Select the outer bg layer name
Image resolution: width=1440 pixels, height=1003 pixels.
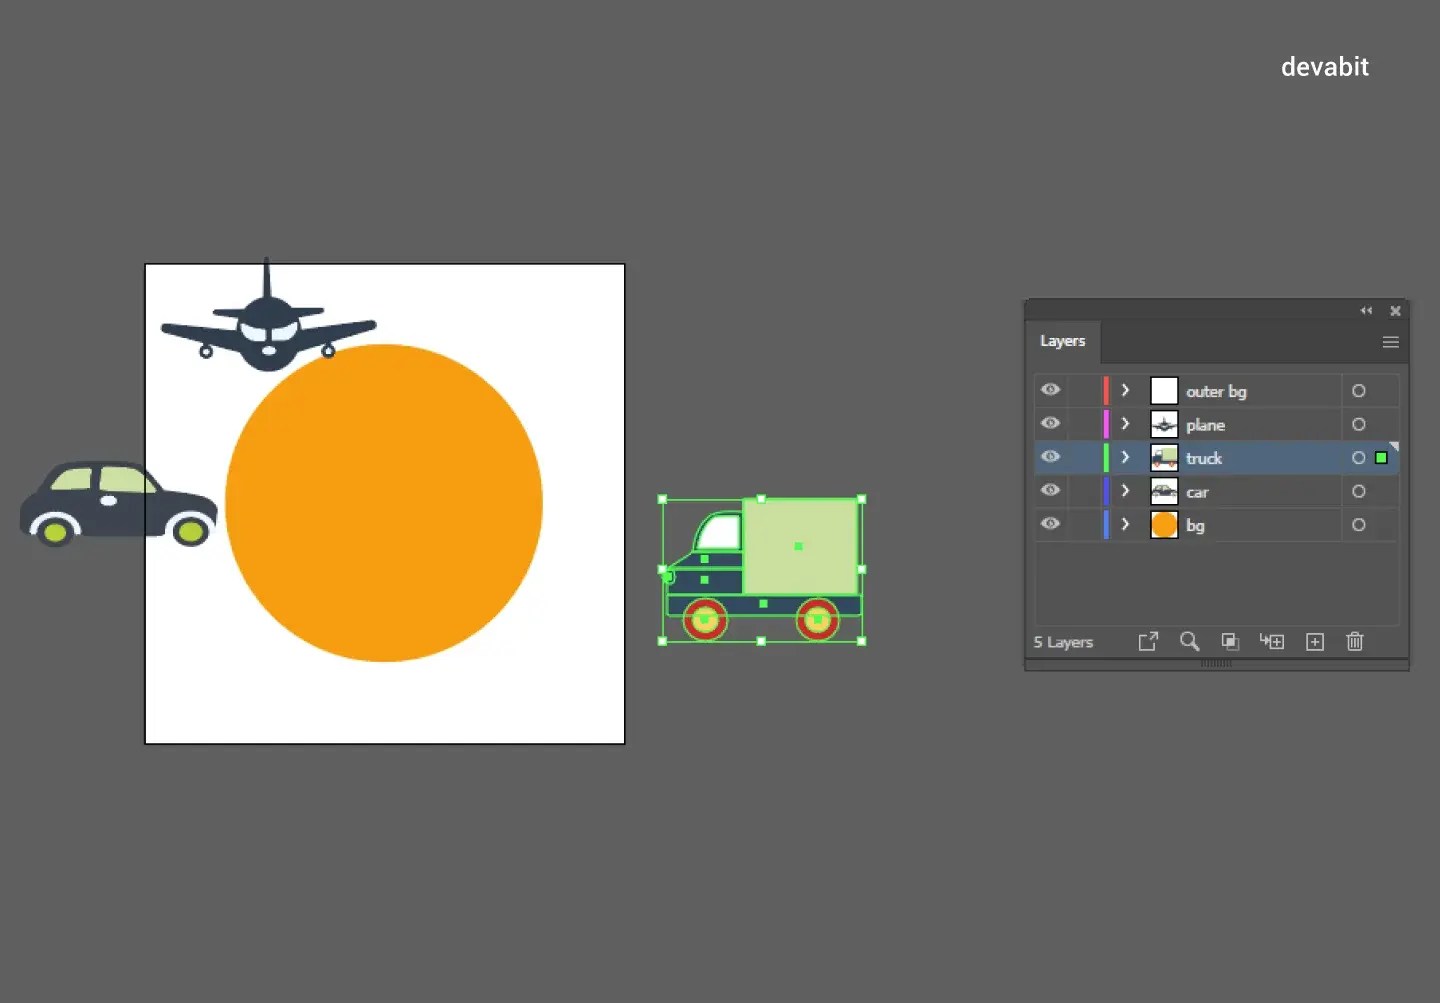click(1216, 391)
